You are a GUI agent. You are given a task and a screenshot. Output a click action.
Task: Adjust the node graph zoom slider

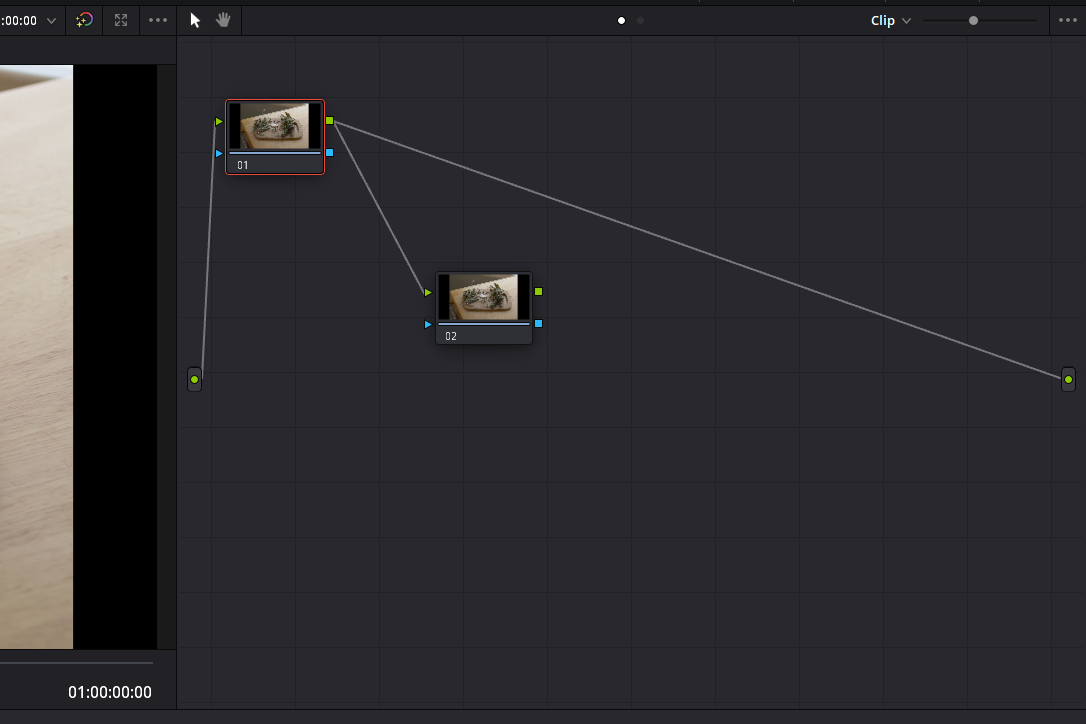coord(972,20)
